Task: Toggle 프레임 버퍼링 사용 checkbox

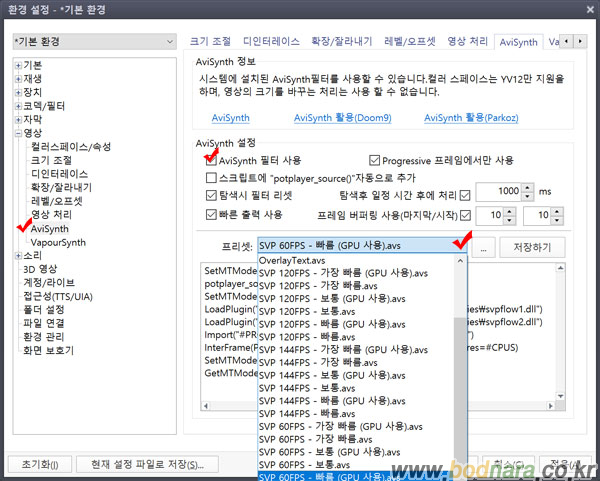Action: tap(465, 215)
